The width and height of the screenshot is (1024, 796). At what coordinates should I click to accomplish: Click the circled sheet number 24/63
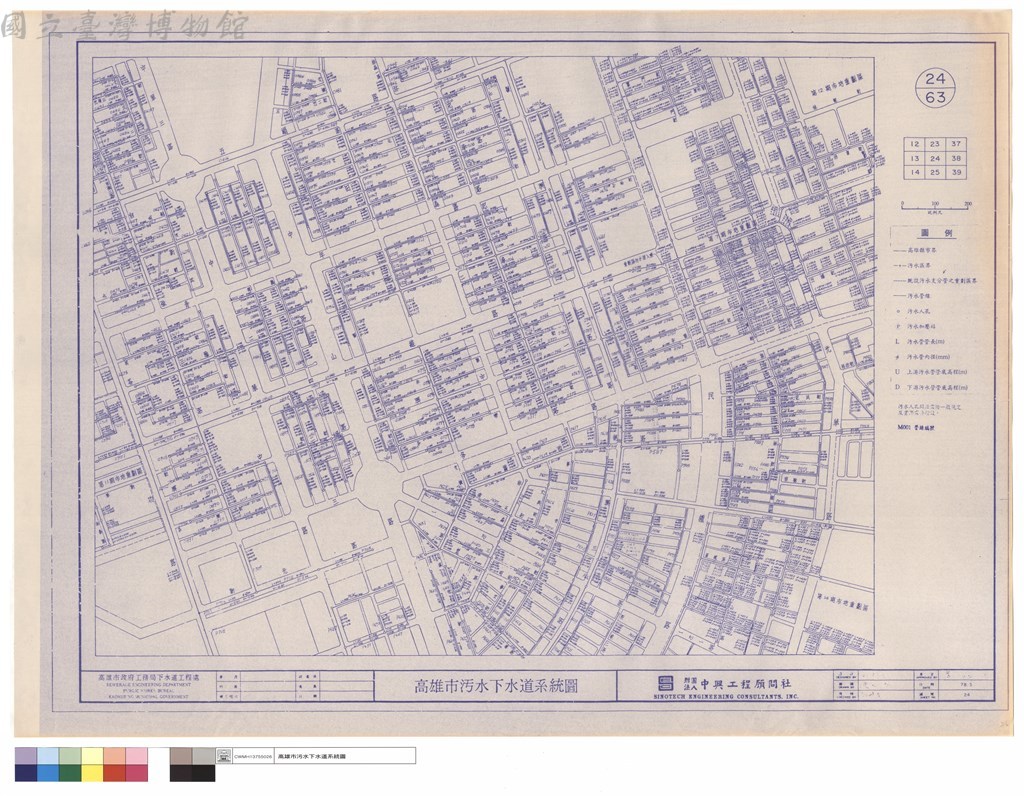tap(935, 88)
